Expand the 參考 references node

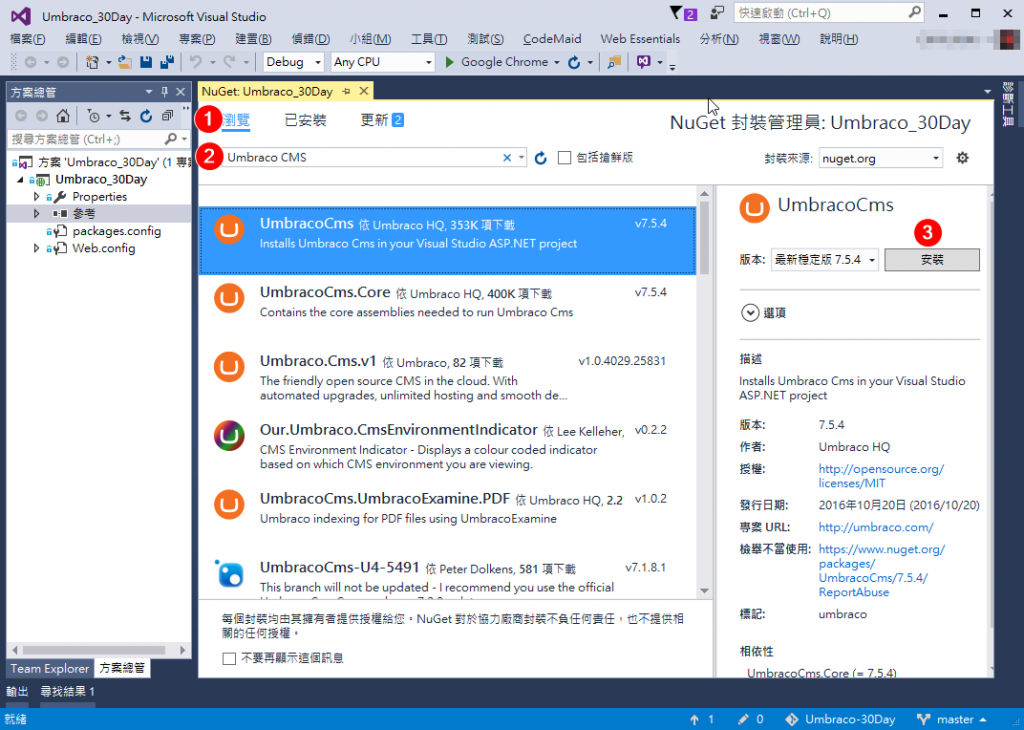coord(37,214)
